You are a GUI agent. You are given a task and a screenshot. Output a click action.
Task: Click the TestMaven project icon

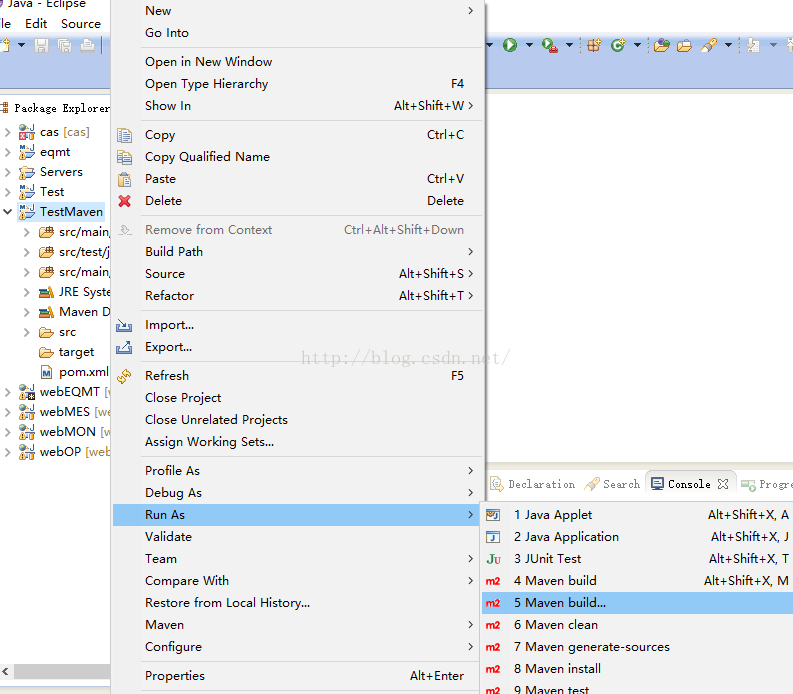tap(27, 212)
